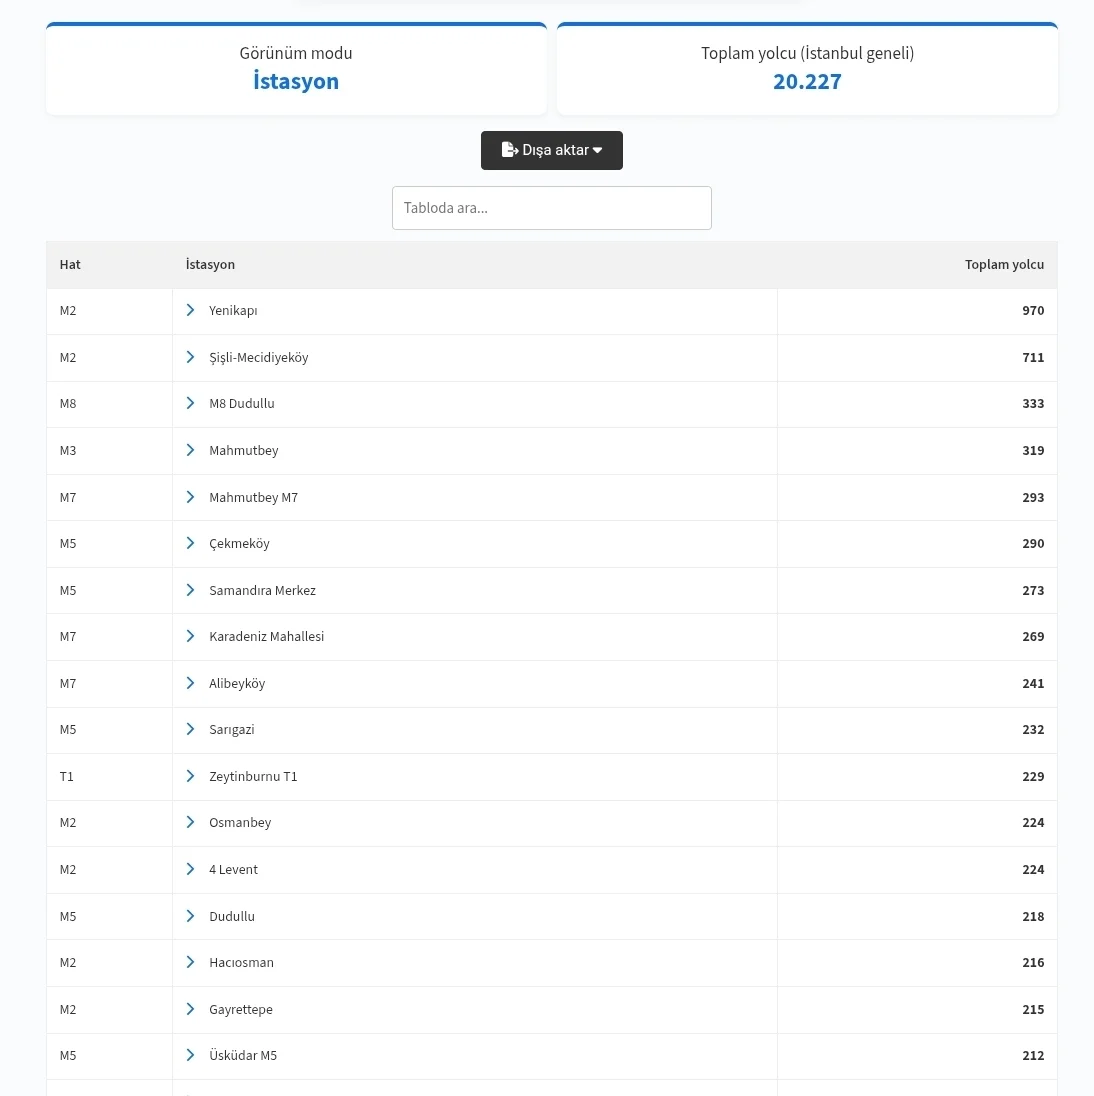Click the chevron icon next to Samandıra Merkez

[x=190, y=590]
